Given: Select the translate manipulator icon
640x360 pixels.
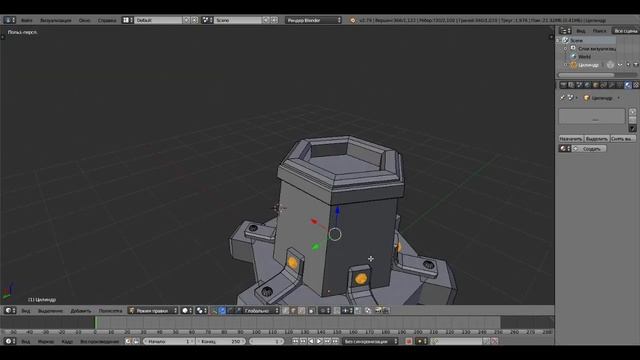Looking at the screenshot, I should (x=222, y=311).
